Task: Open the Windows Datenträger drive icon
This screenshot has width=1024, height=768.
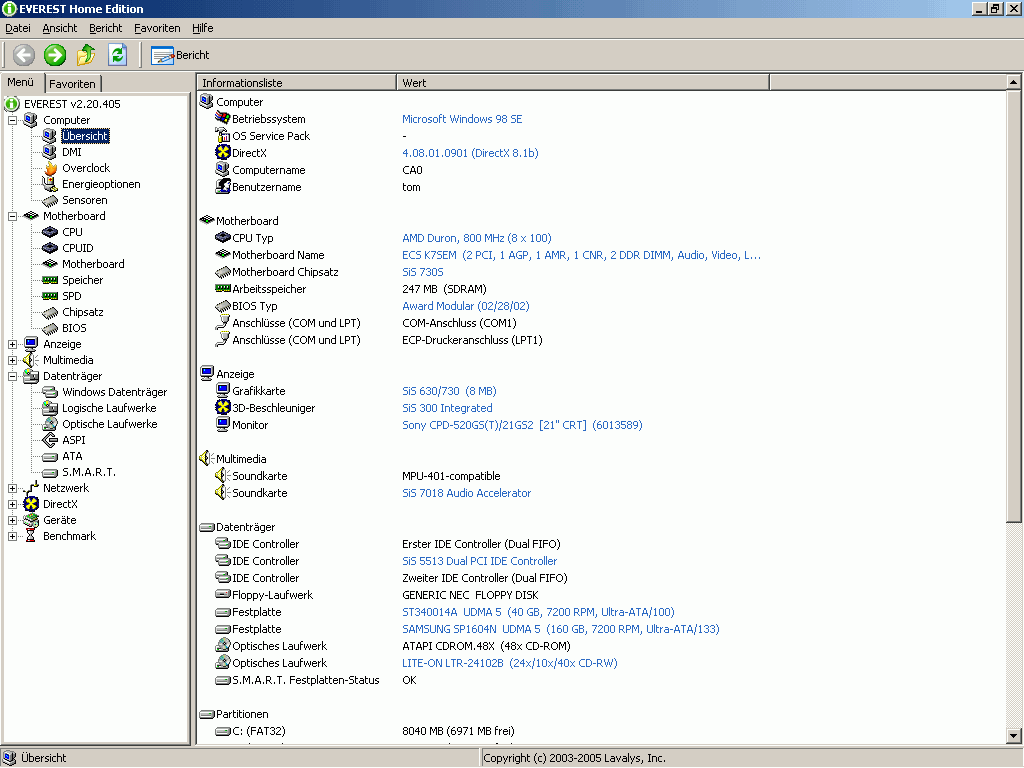Action: pyautogui.click(x=50, y=392)
